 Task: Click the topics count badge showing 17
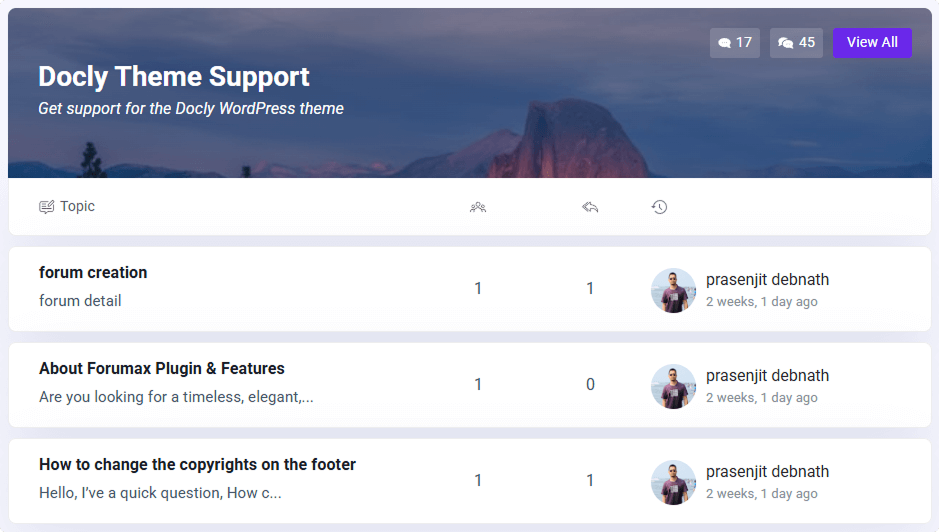click(x=735, y=43)
